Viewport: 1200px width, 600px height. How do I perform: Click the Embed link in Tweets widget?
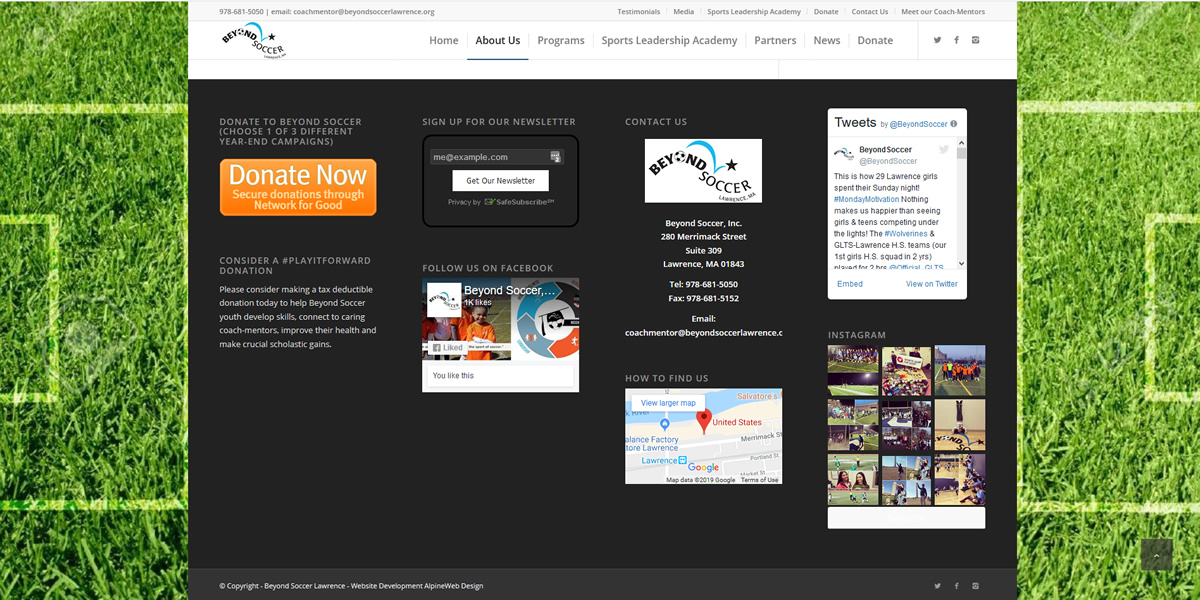click(x=850, y=284)
